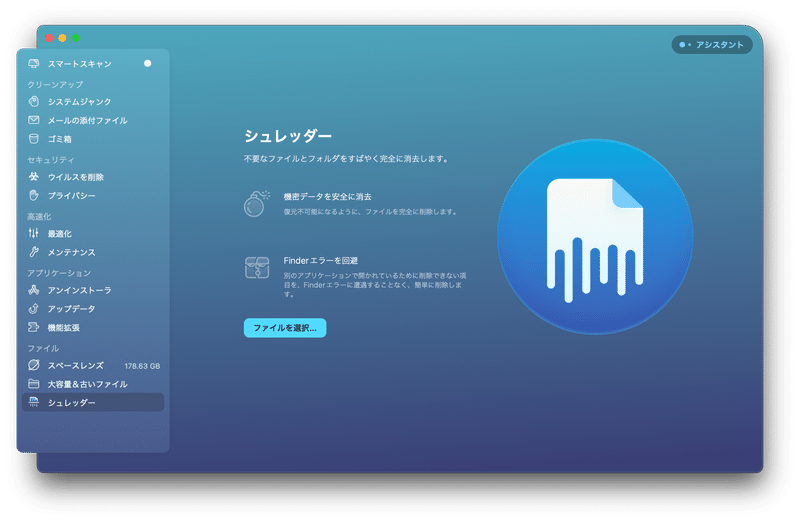Screen dimensions: 800x522
Task: Click the large shredder document illustration
Action: coord(595,237)
